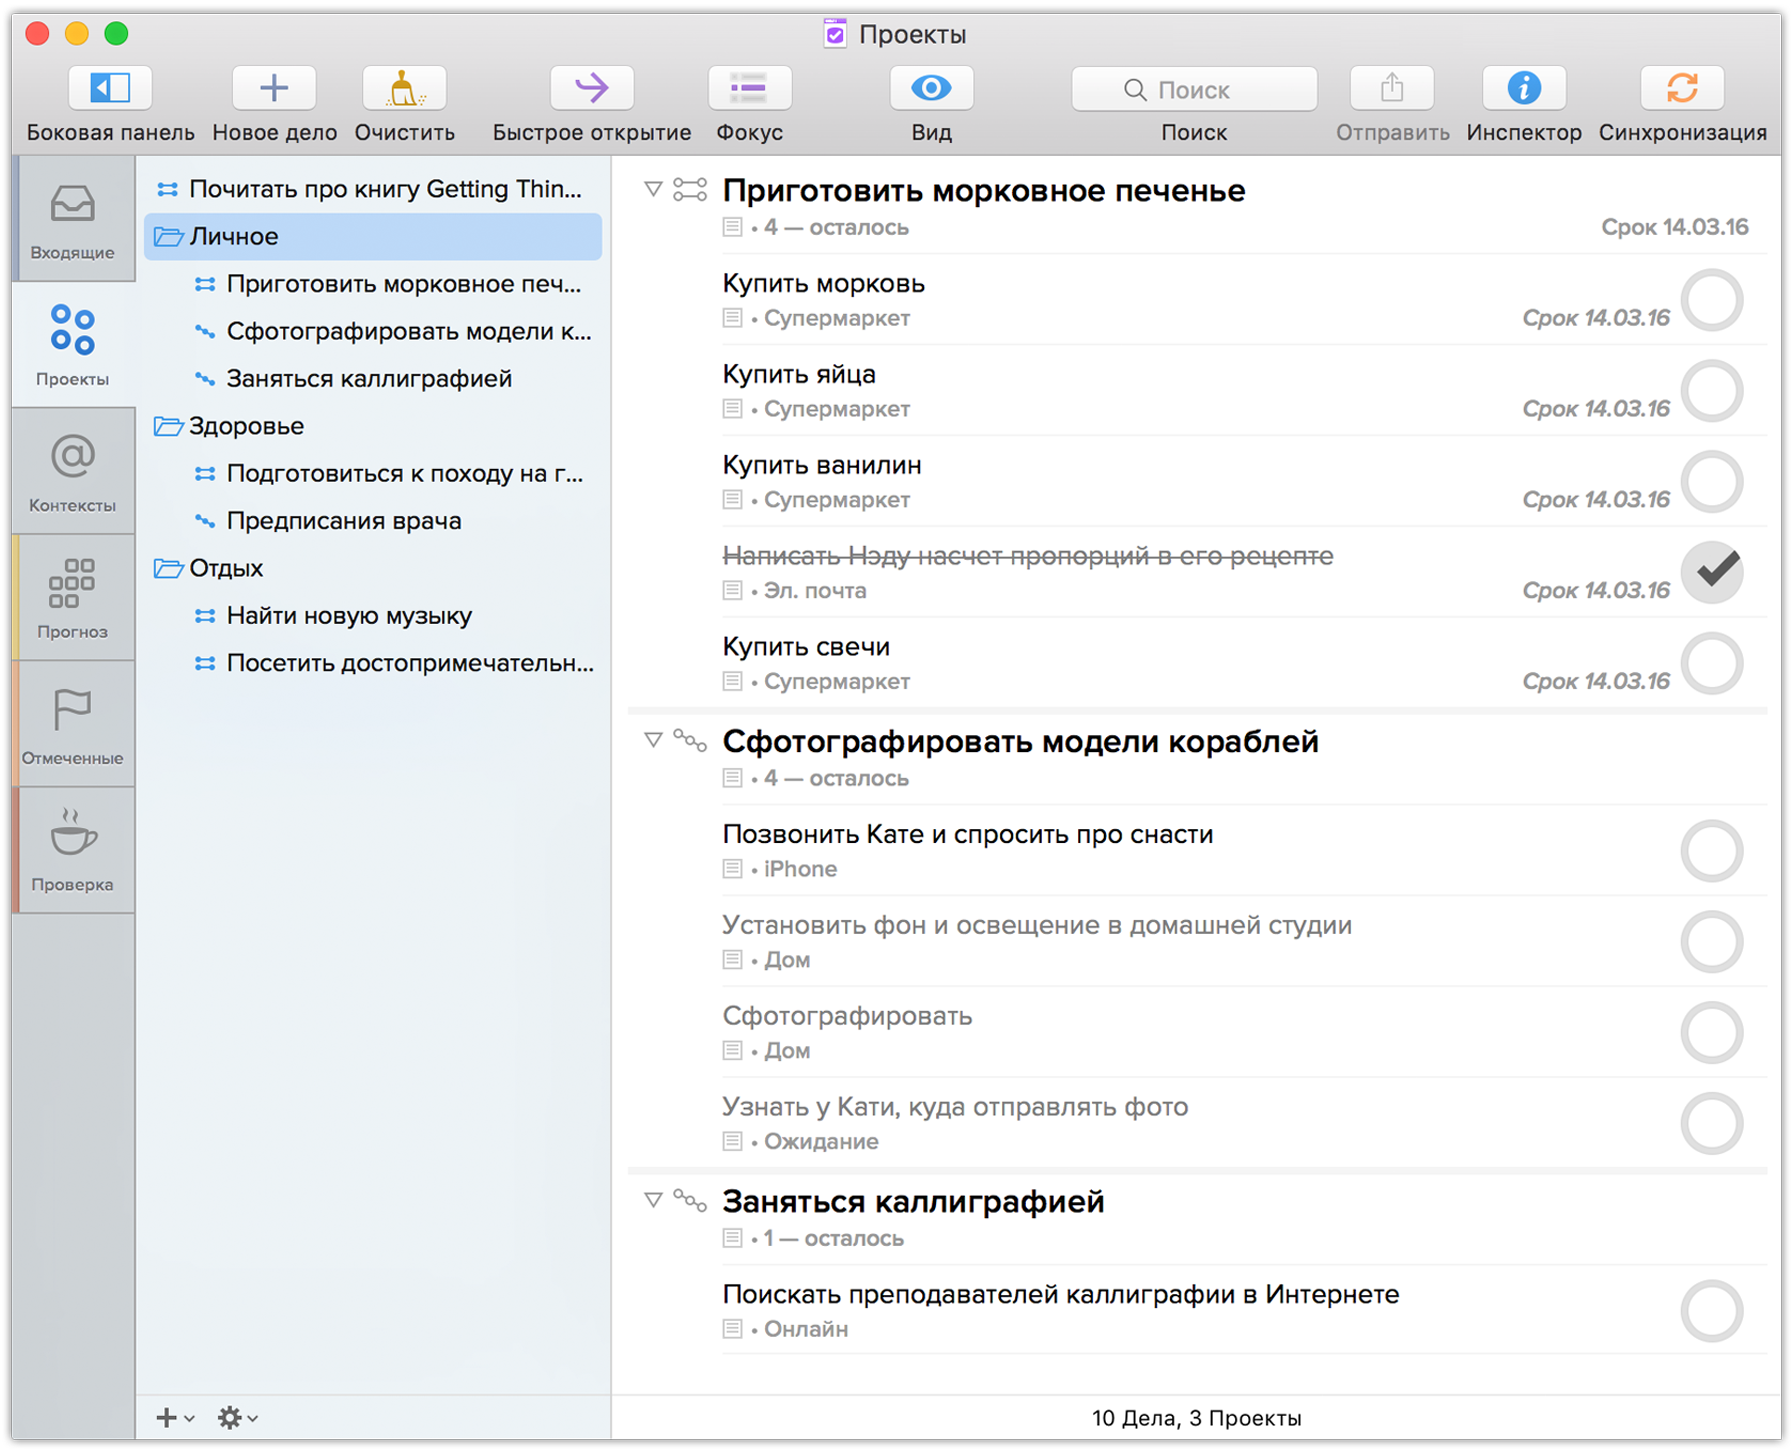Screen dimensions: 1792x1450
Task: Complete Позвонить Кате и спросить про снасти
Action: tap(1712, 851)
